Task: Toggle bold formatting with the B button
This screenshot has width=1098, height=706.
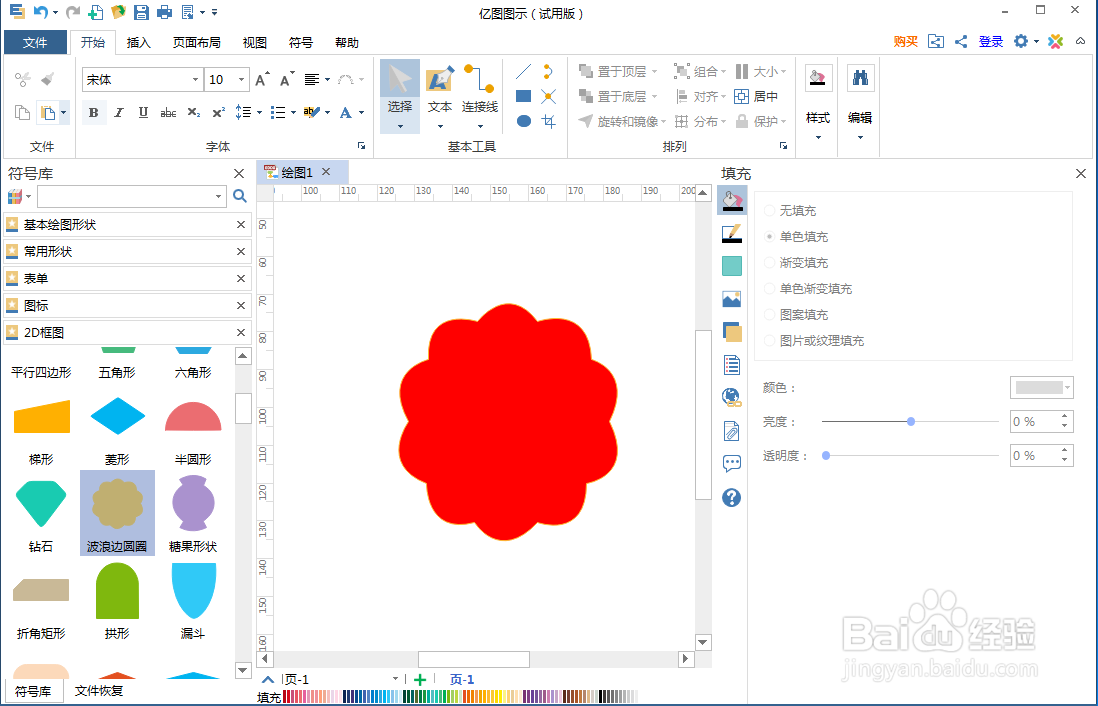Action: [93, 112]
